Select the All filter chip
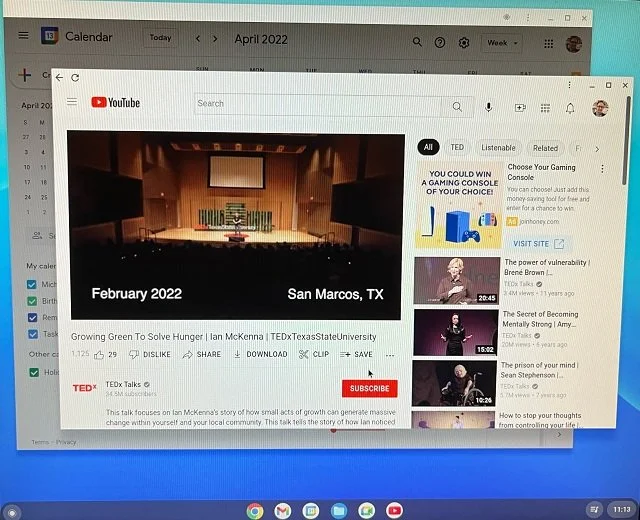 click(428, 147)
